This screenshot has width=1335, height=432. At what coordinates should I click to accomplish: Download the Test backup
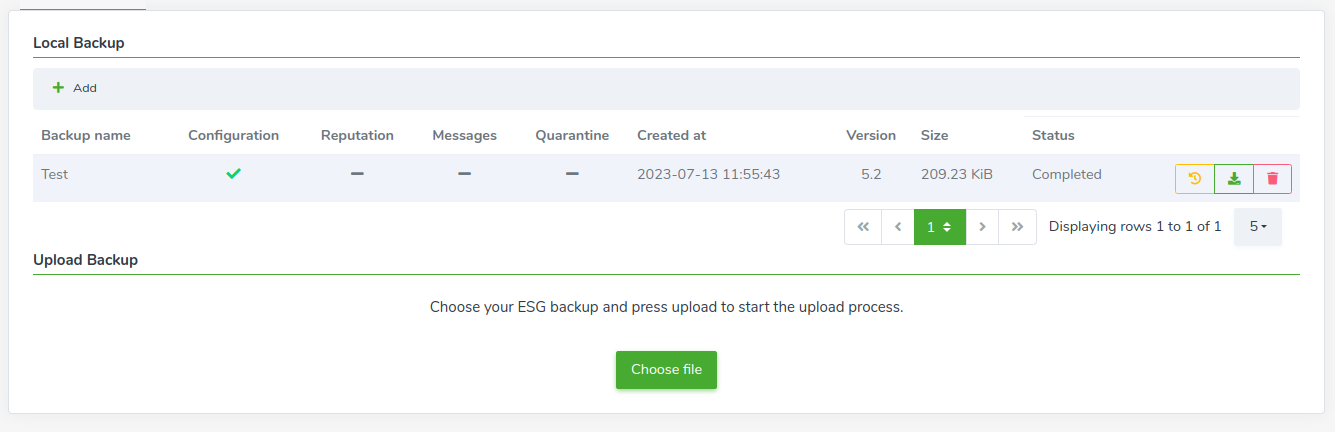(1234, 179)
